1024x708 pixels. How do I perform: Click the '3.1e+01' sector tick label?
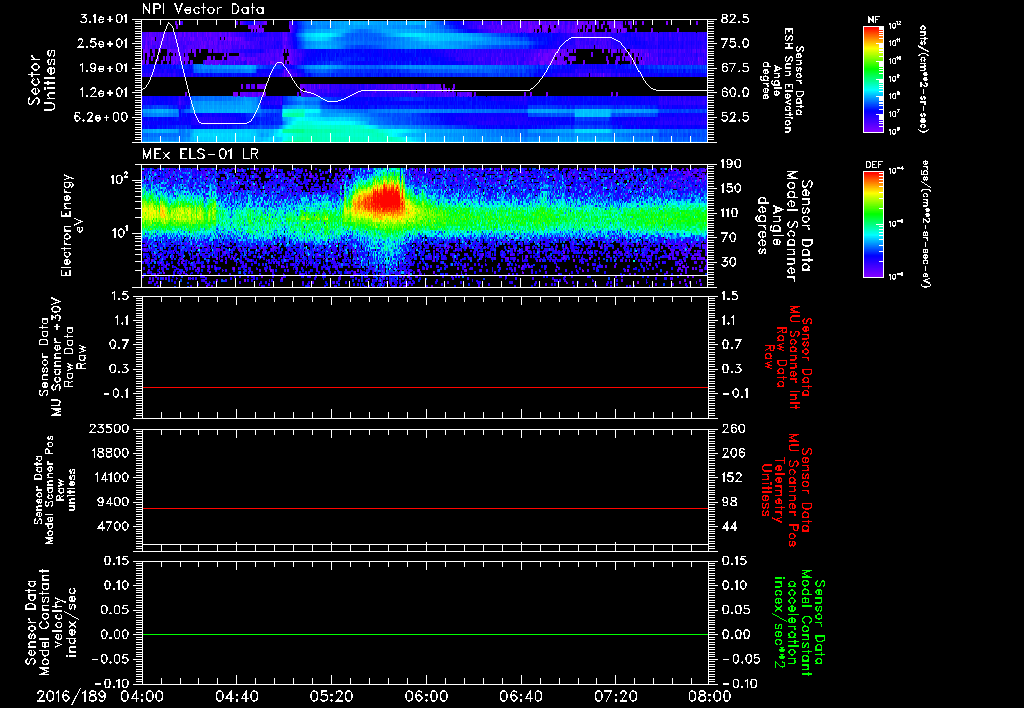point(104,18)
